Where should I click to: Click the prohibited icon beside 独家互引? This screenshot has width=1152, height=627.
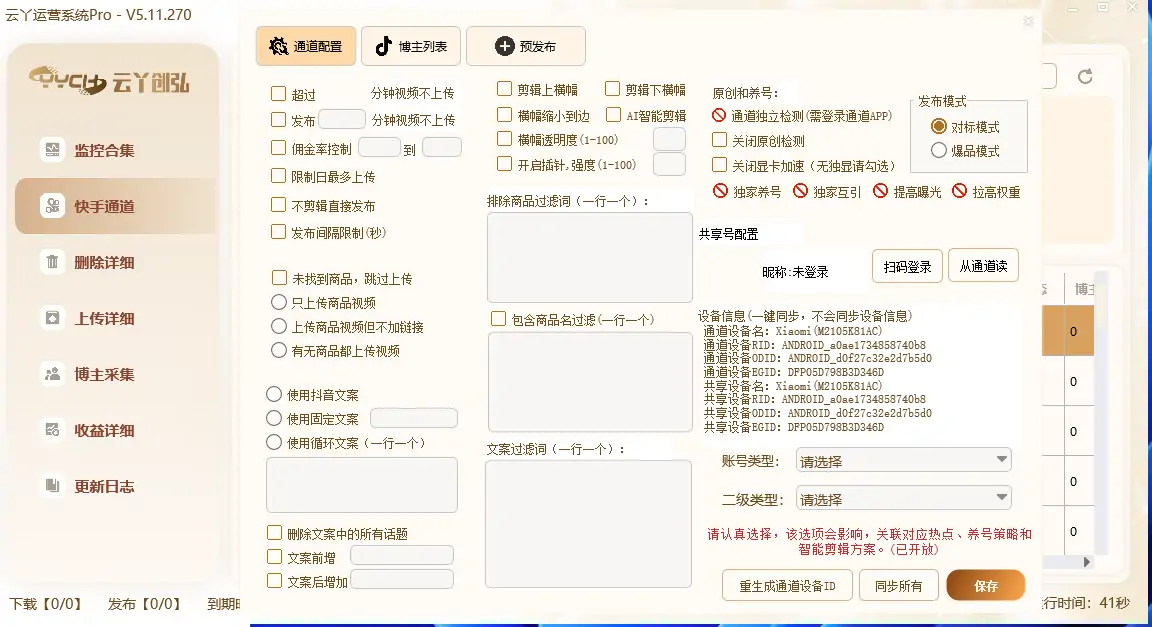(800, 191)
